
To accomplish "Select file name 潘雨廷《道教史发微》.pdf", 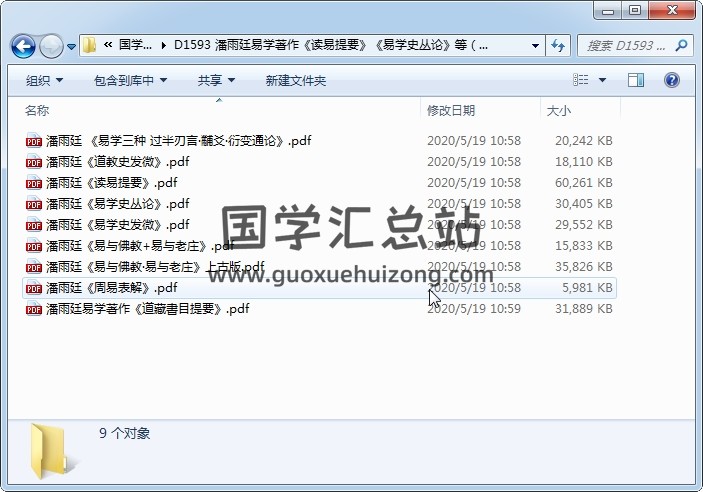I will (x=117, y=162).
